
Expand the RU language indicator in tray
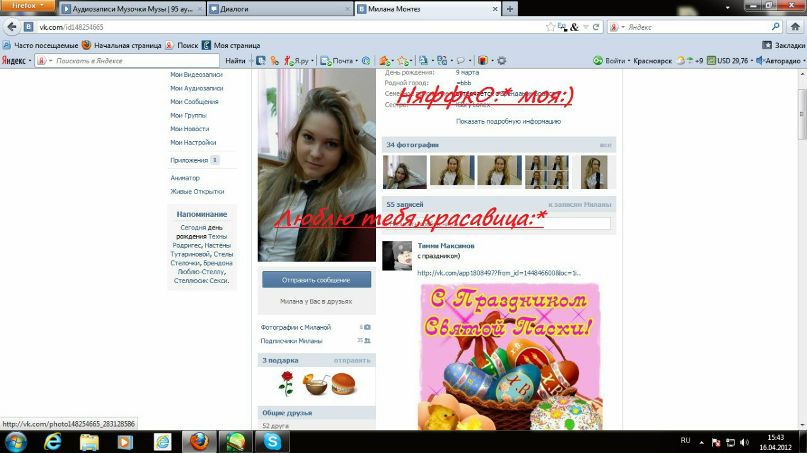click(685, 441)
